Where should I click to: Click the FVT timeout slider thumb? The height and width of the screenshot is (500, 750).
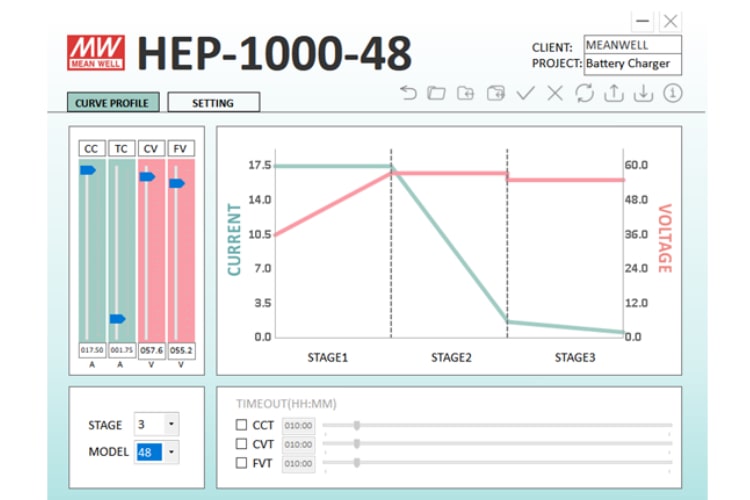[x=357, y=462]
